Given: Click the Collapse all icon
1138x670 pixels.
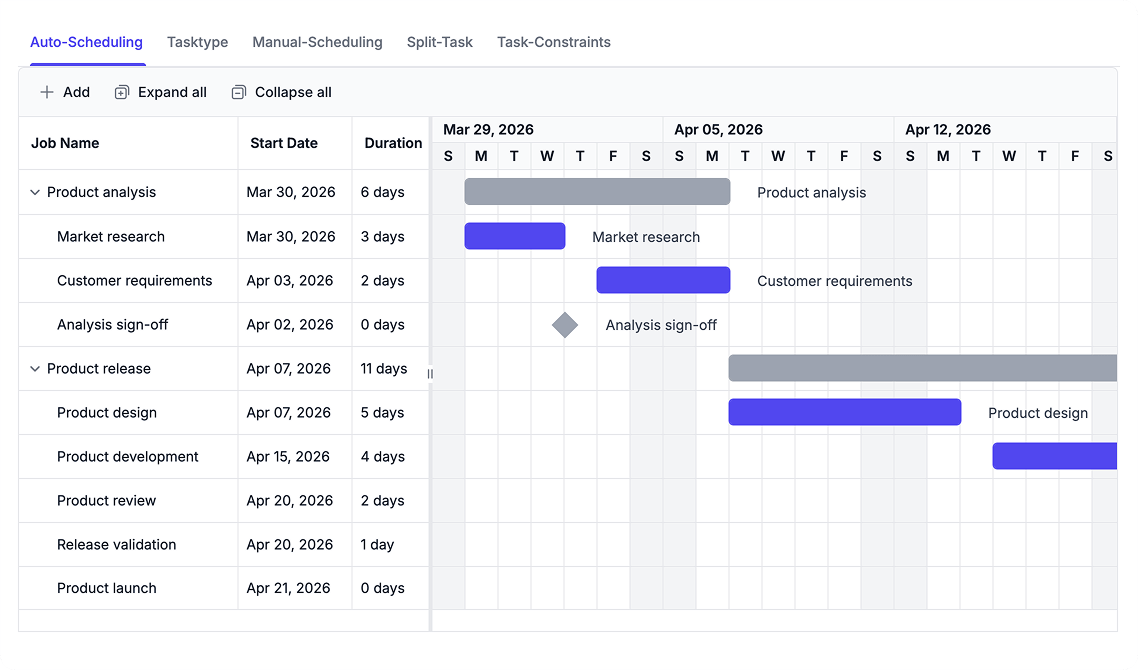Looking at the screenshot, I should 239,92.
